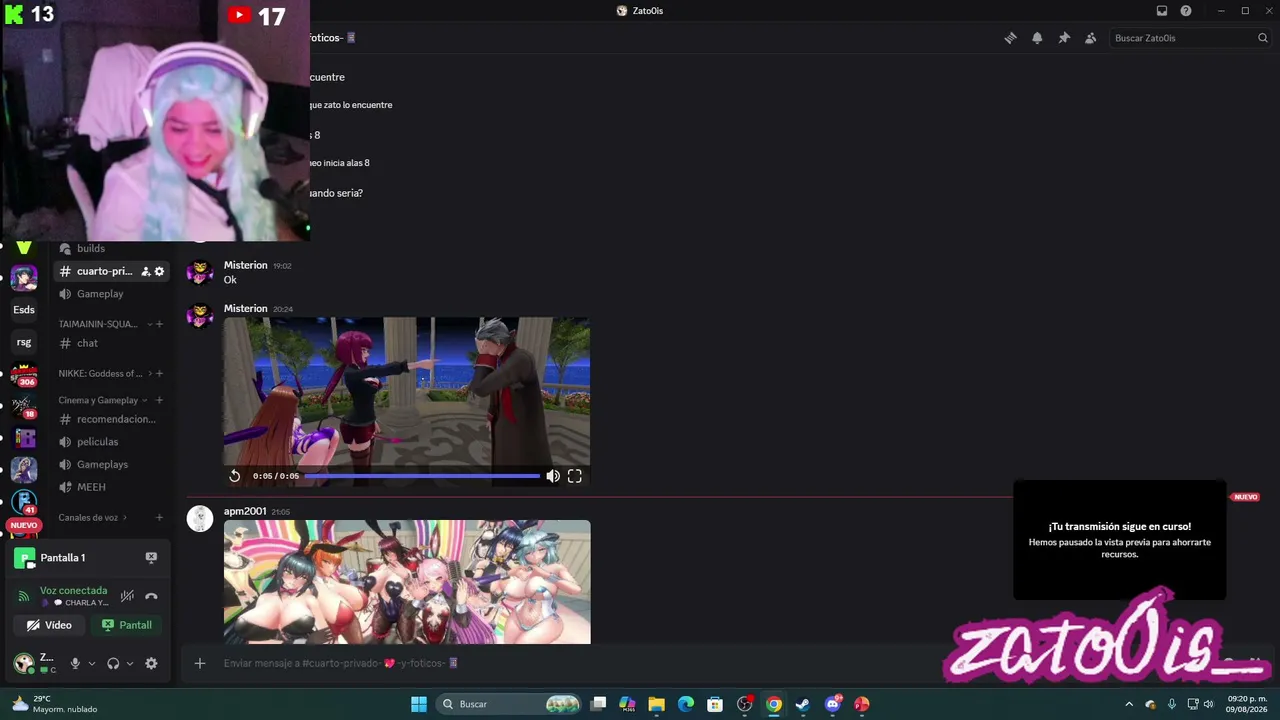
Task: Deafen the headphones
Action: pos(113,663)
